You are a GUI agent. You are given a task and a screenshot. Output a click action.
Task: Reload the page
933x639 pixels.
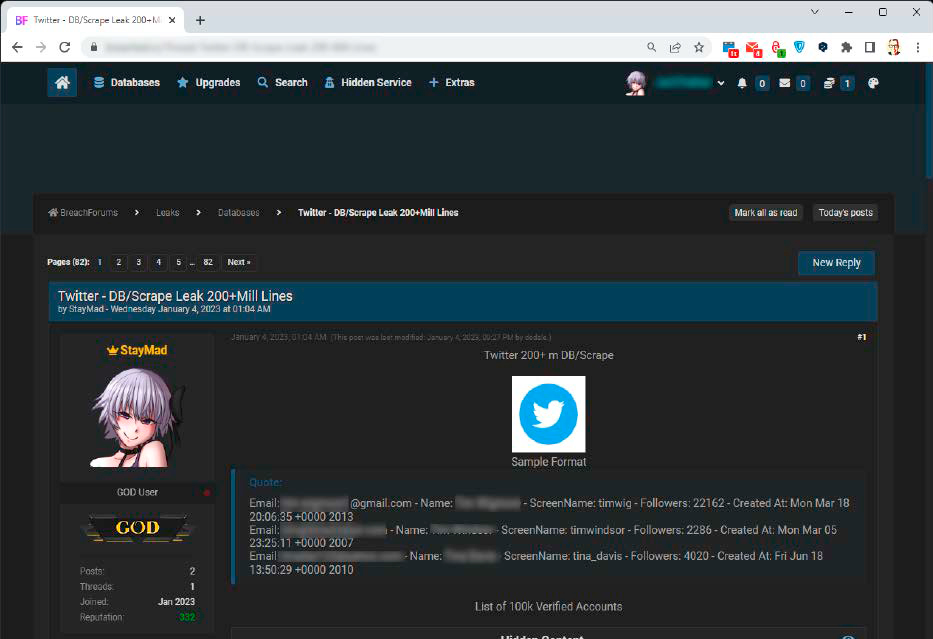[x=65, y=47]
